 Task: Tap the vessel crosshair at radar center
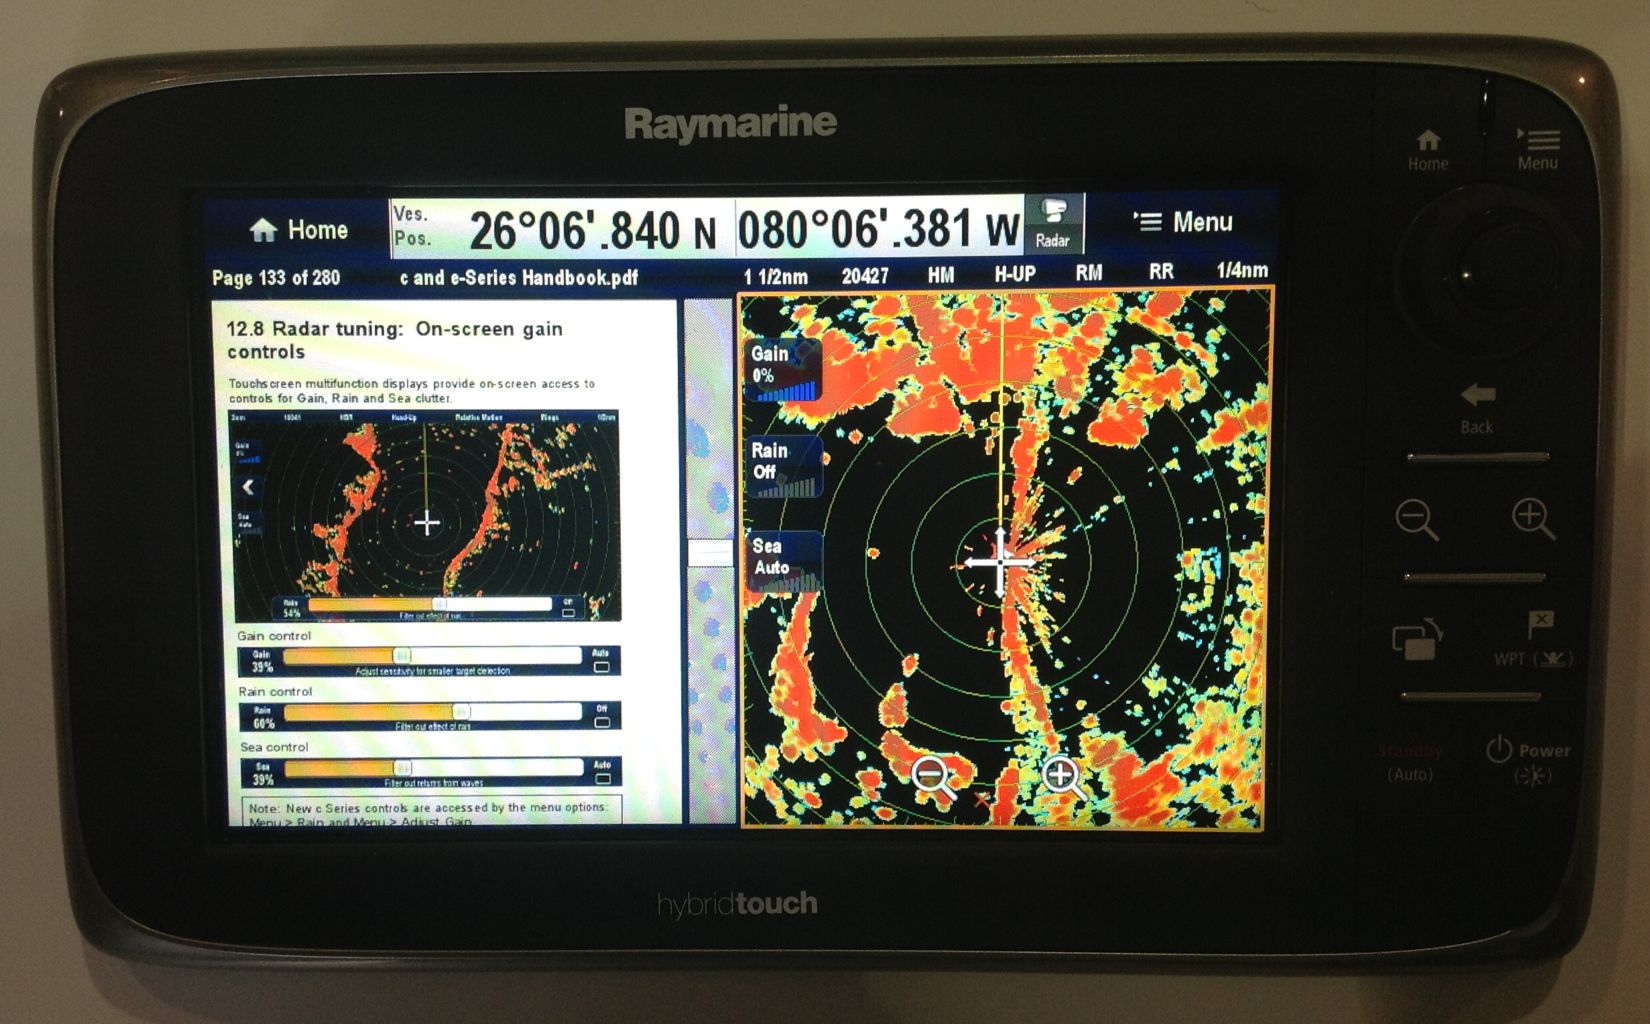click(1001, 562)
